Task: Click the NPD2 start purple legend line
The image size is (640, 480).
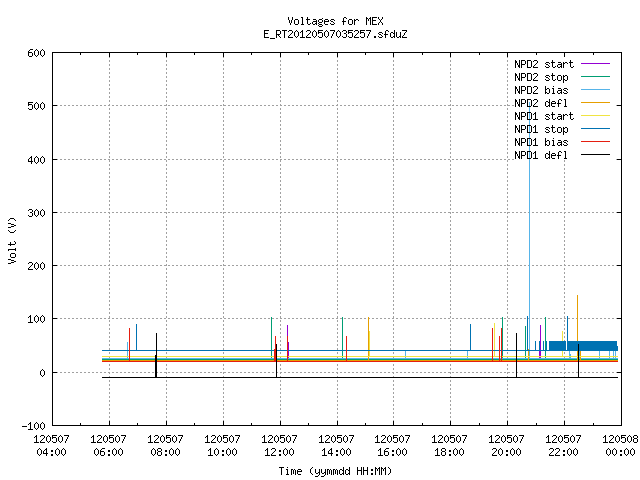Action: (x=595, y=64)
